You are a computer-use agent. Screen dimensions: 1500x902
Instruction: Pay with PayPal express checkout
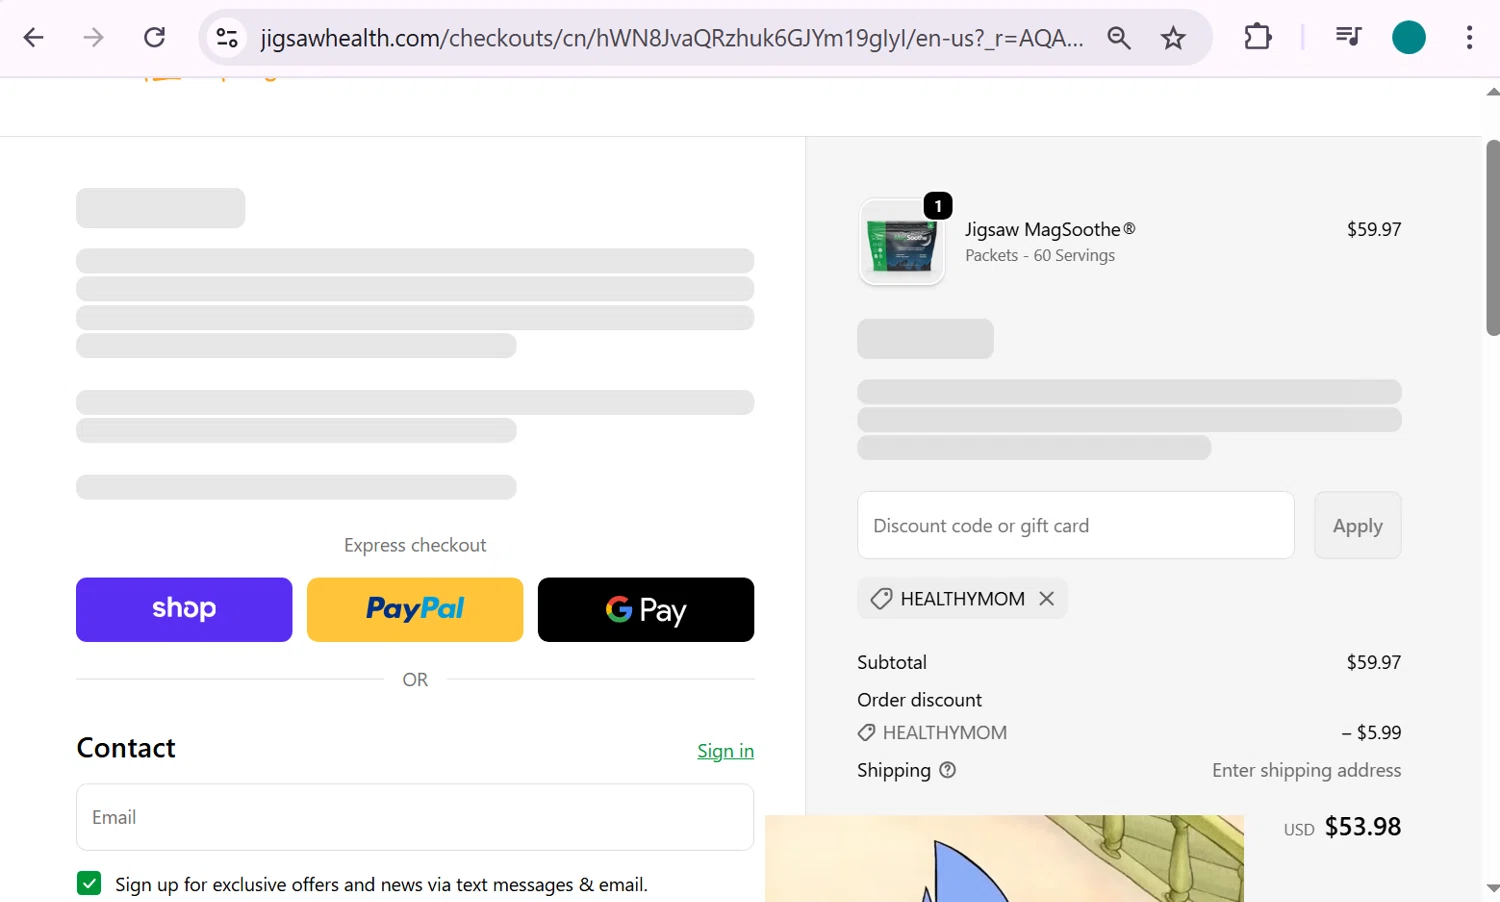[x=415, y=609]
